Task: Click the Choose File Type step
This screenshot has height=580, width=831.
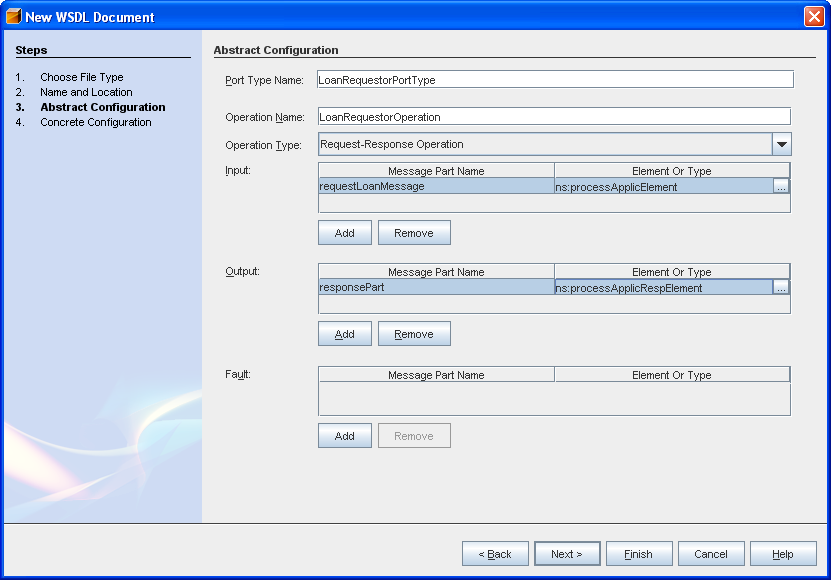Action: [x=82, y=77]
